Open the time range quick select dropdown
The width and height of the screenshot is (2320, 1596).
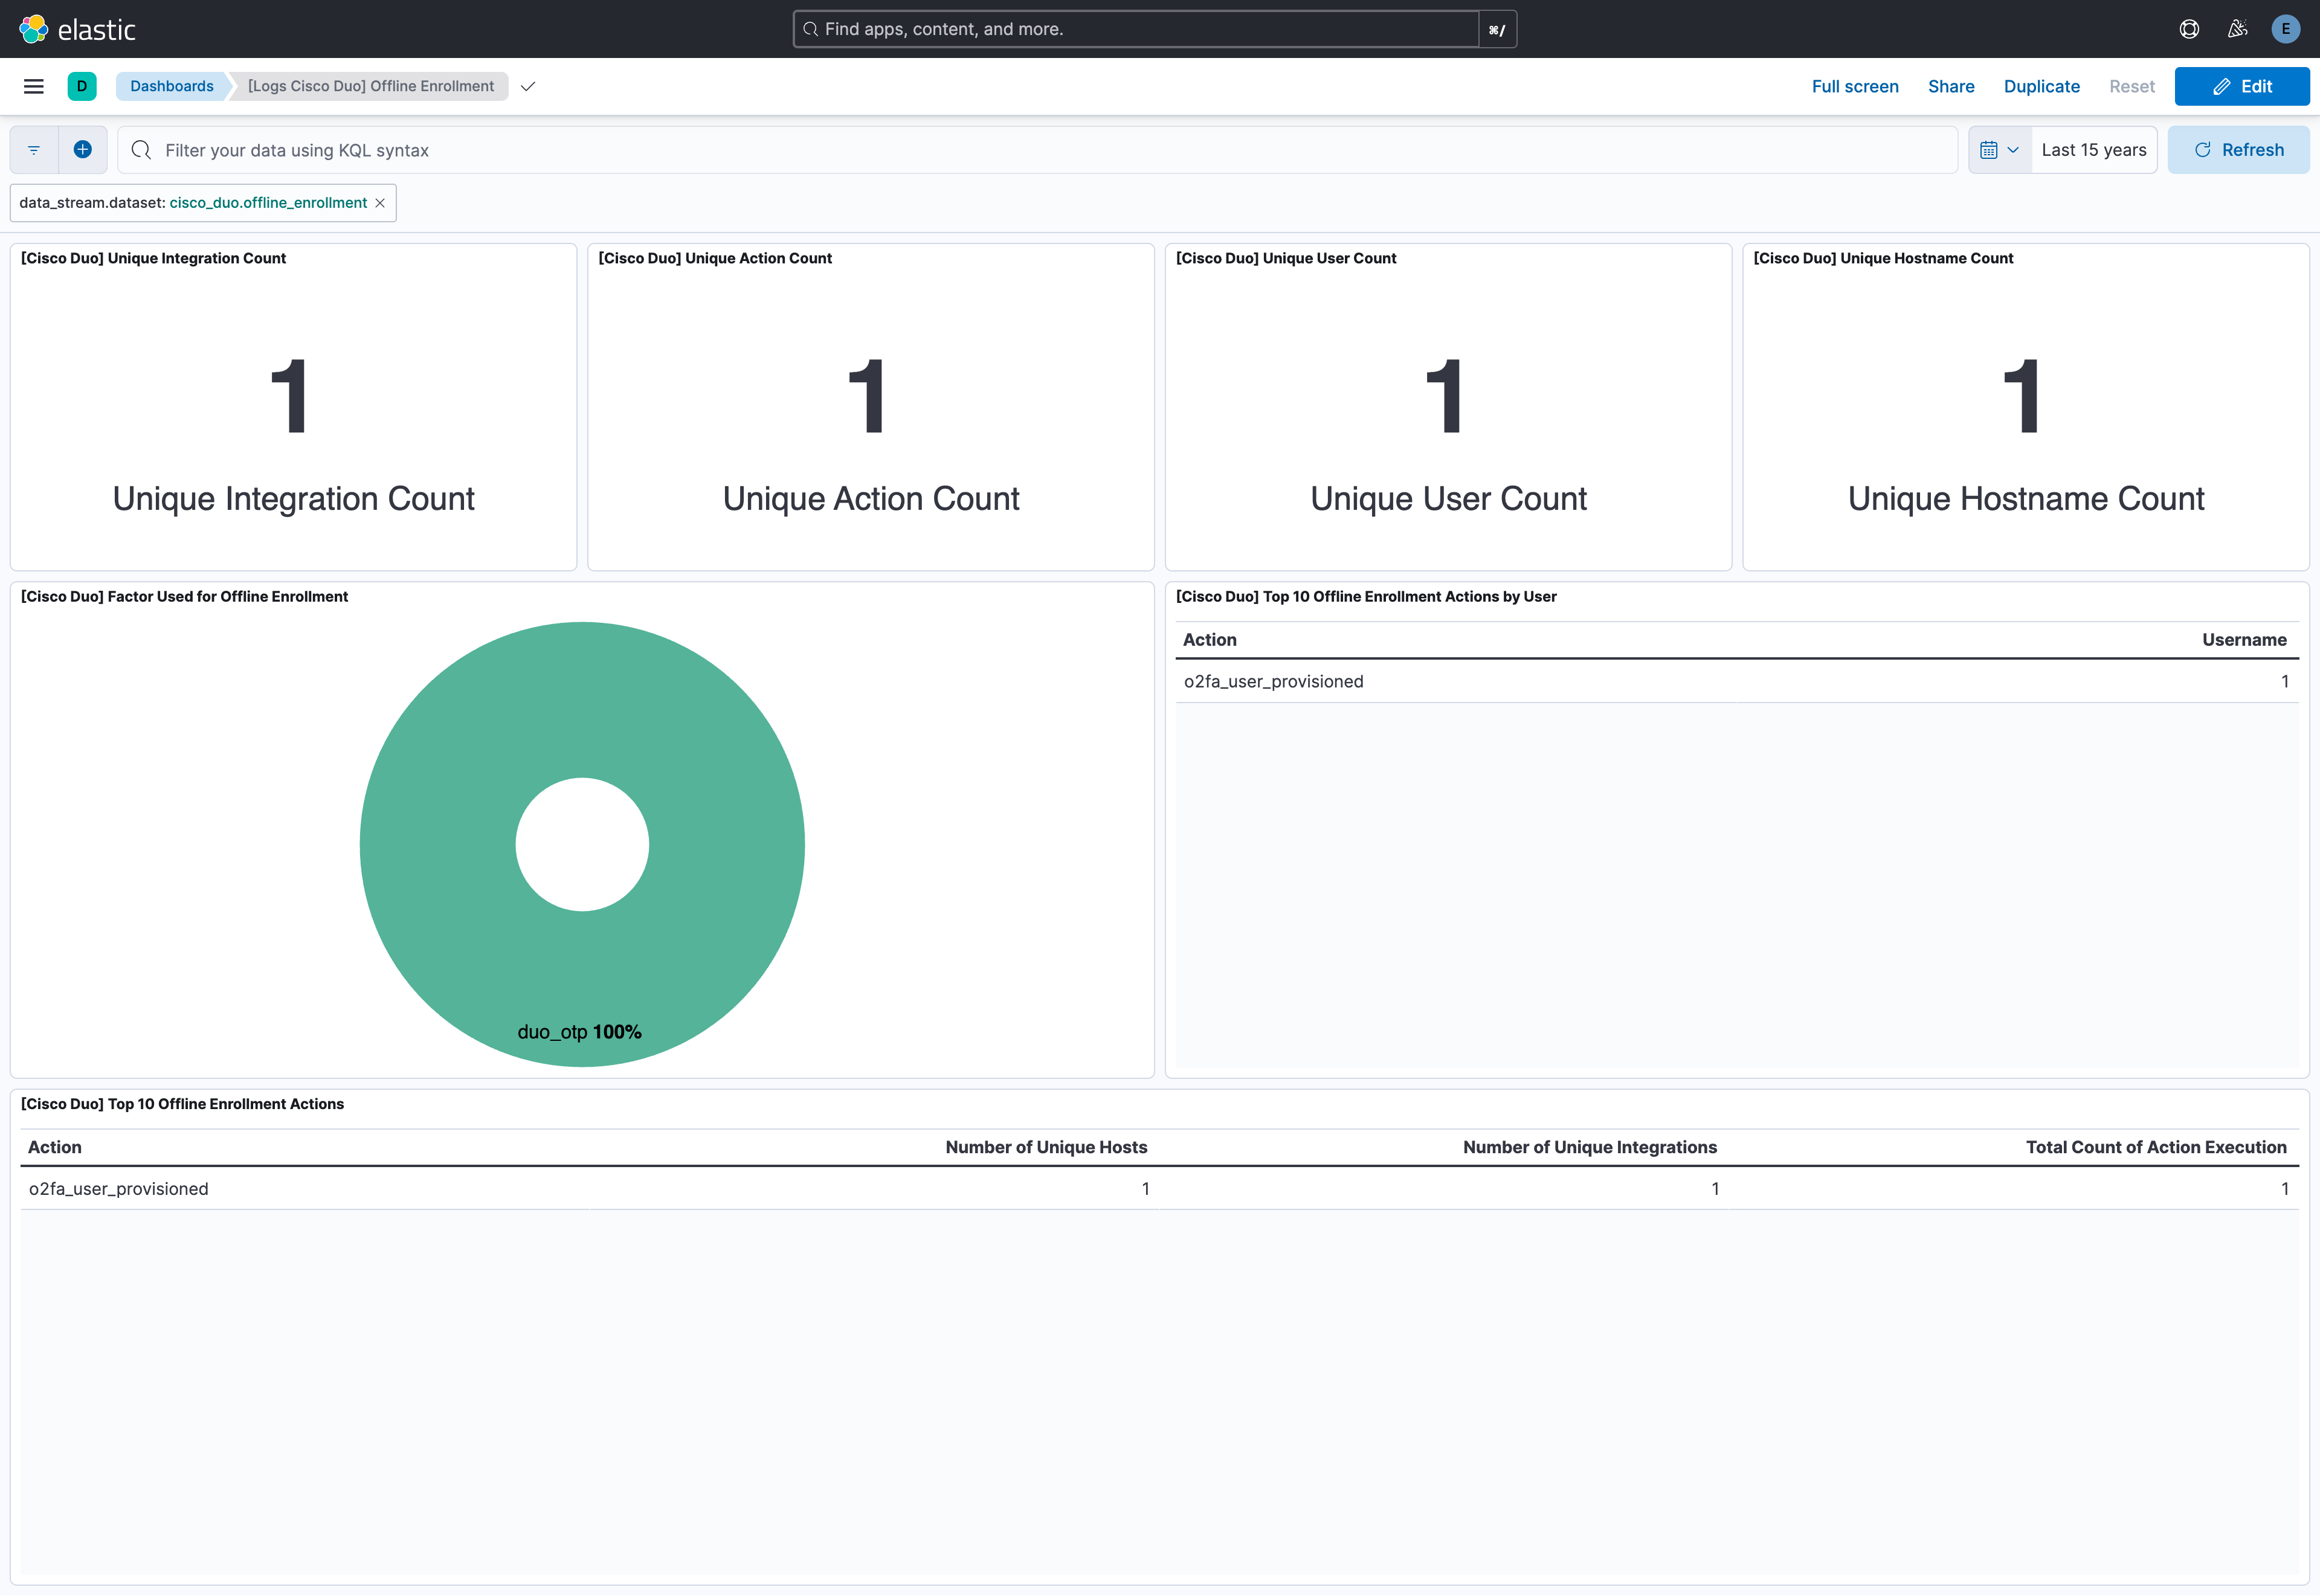pyautogui.click(x=2013, y=149)
